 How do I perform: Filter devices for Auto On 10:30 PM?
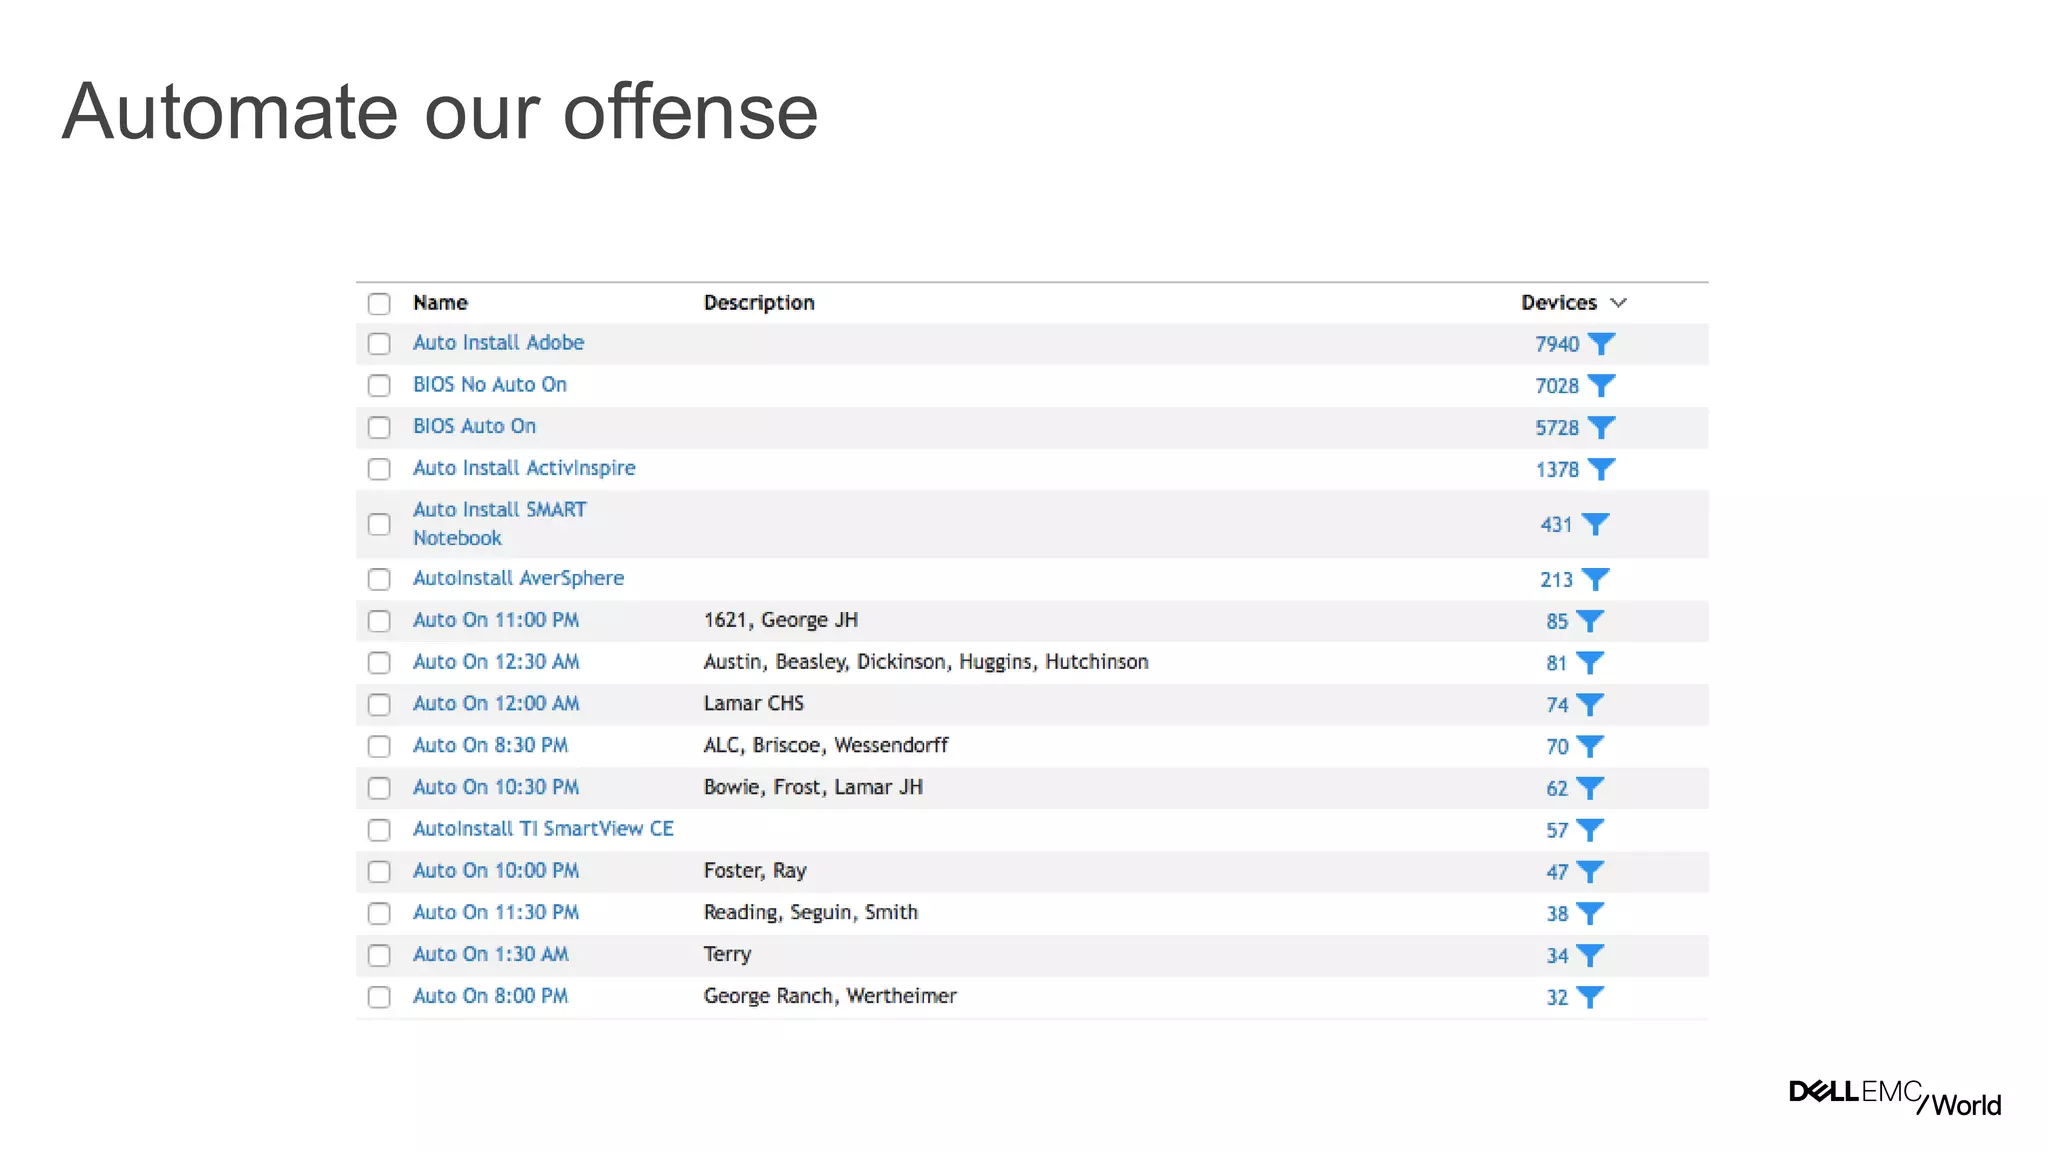(x=1590, y=789)
